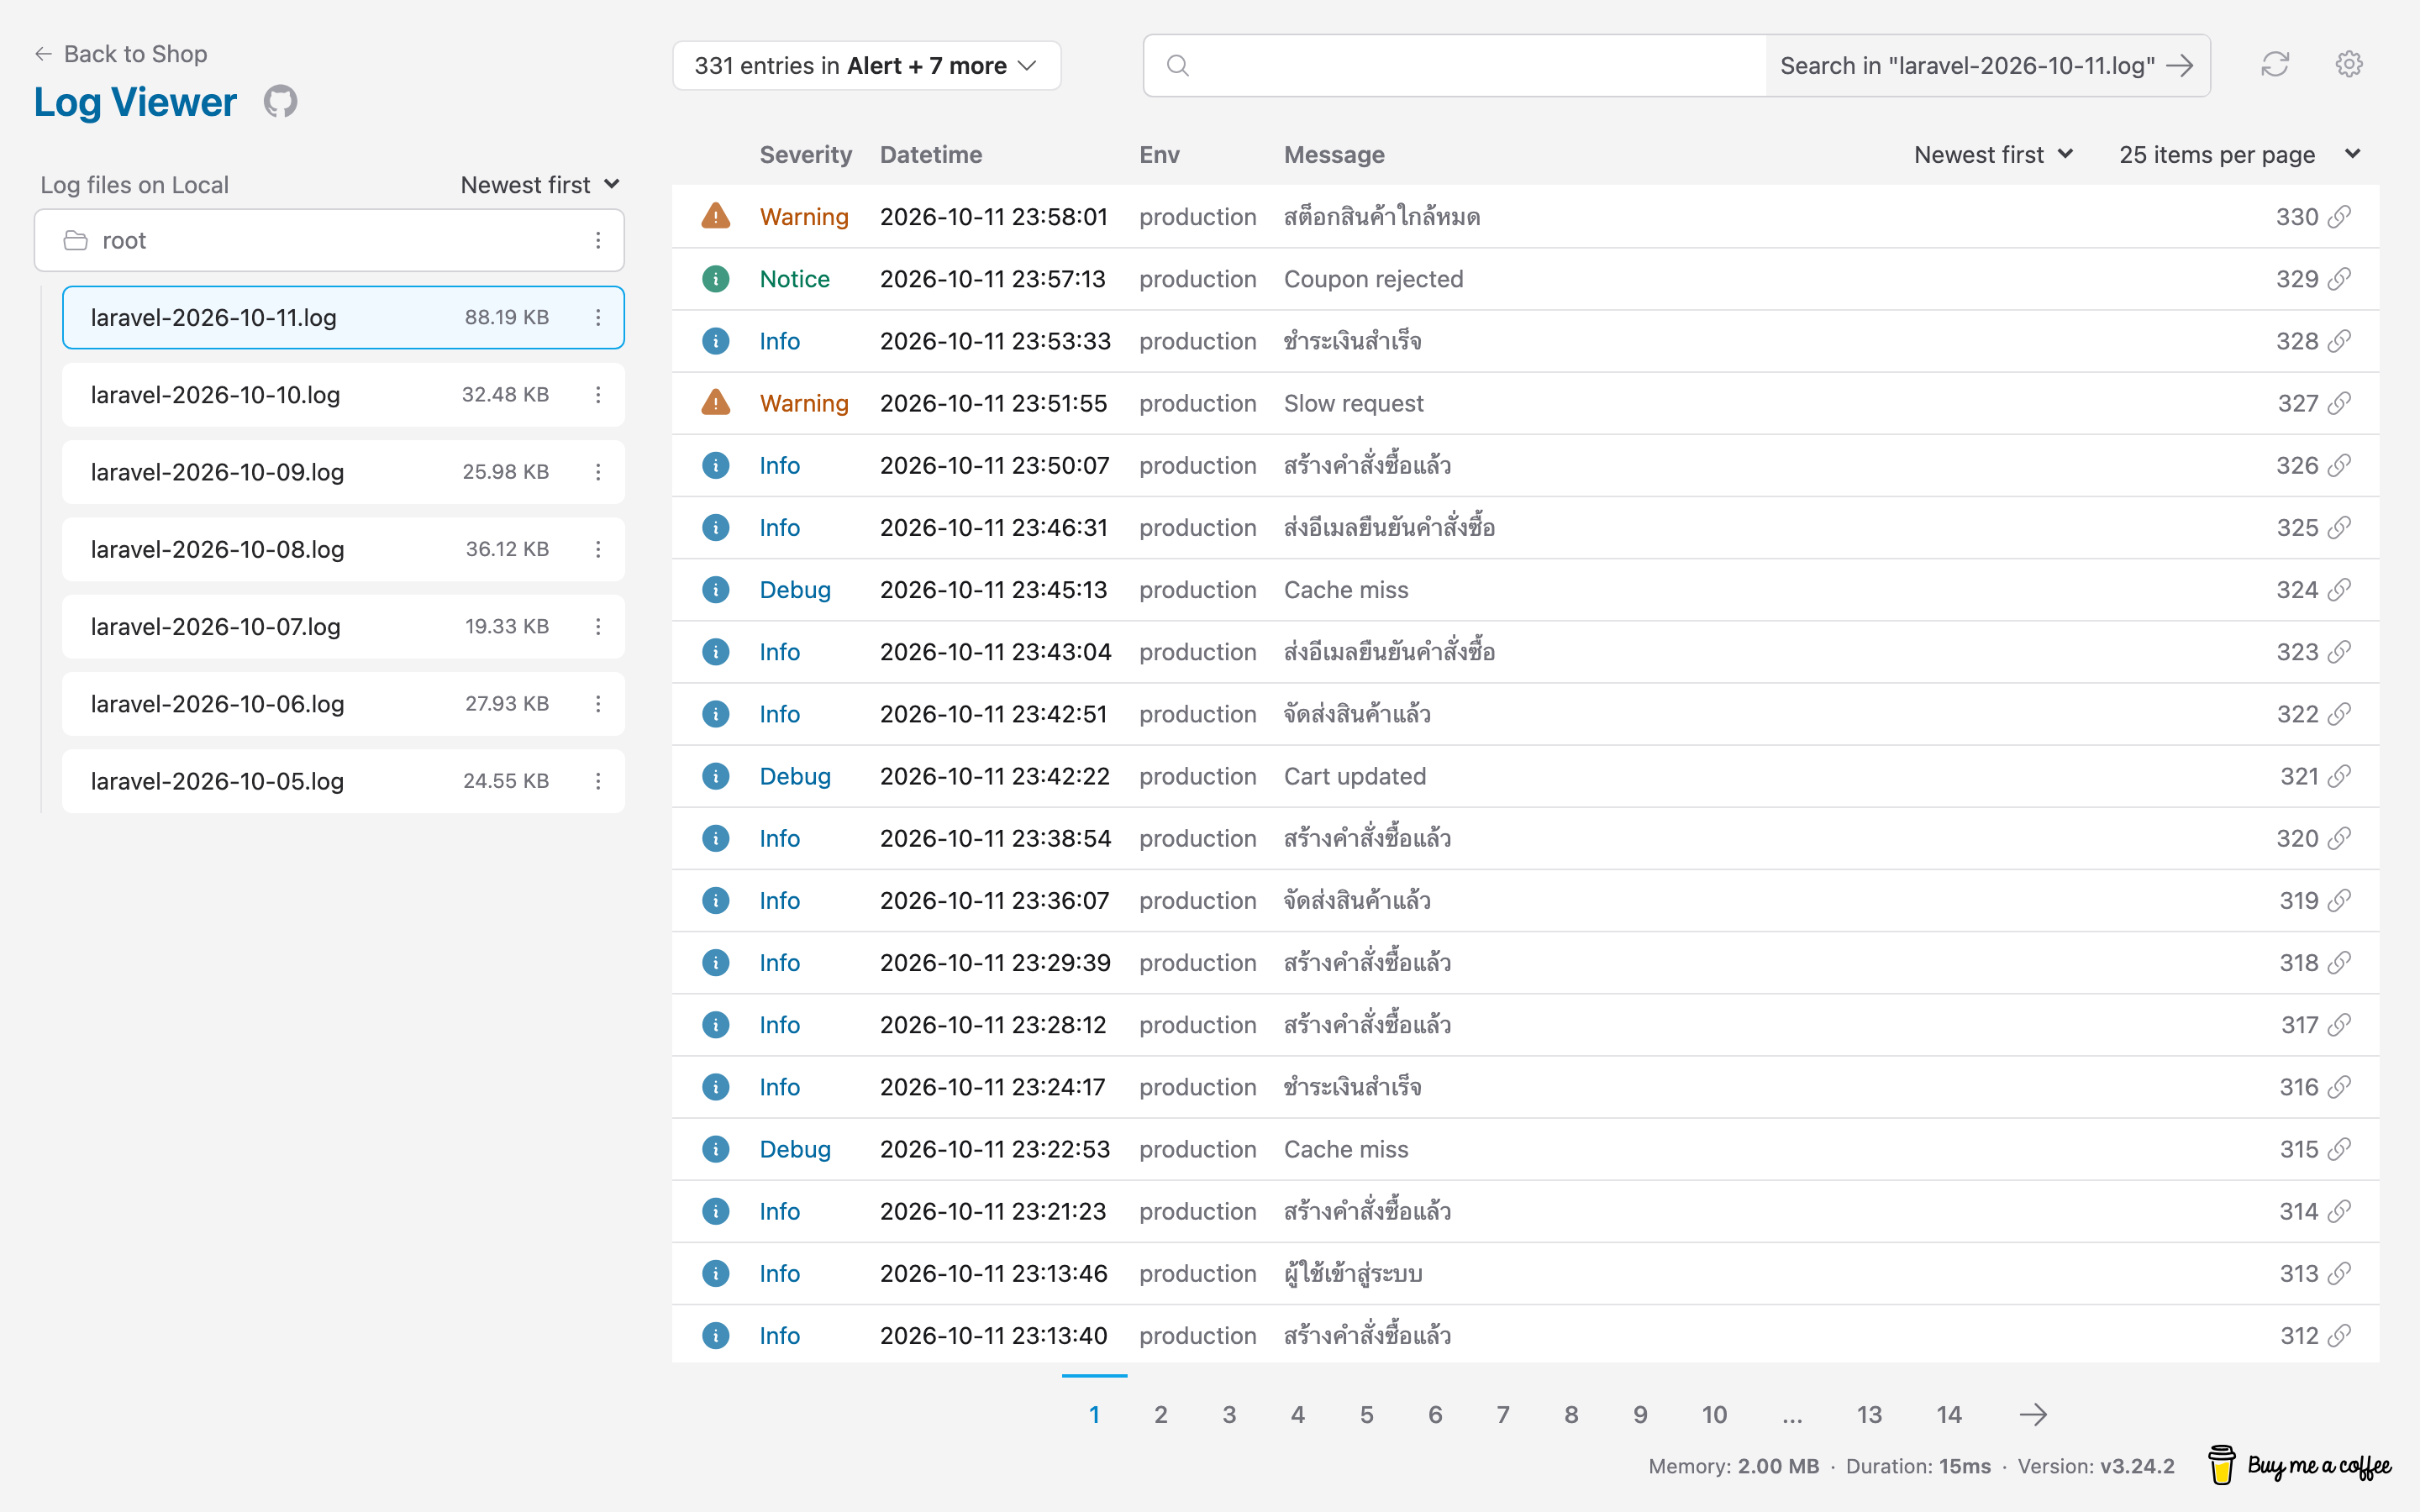Open log files Newest first sort dropdown
Image resolution: width=2420 pixels, height=1512 pixels.
(x=540, y=185)
